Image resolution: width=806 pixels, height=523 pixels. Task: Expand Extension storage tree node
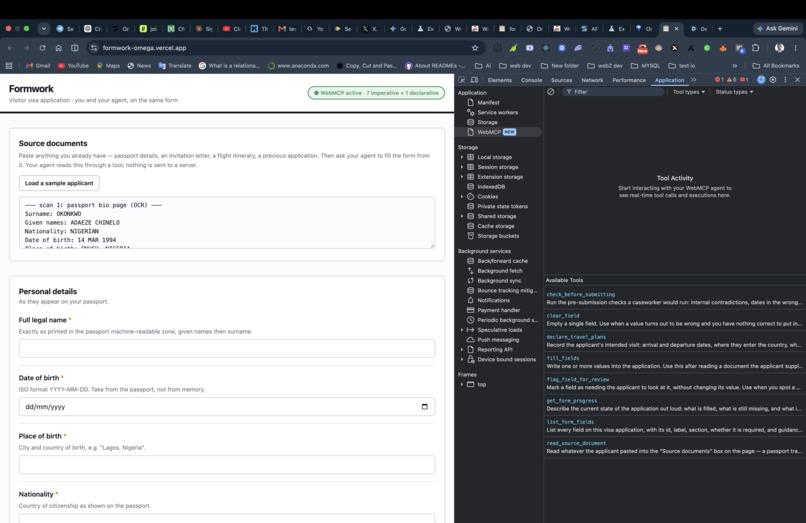tap(461, 176)
